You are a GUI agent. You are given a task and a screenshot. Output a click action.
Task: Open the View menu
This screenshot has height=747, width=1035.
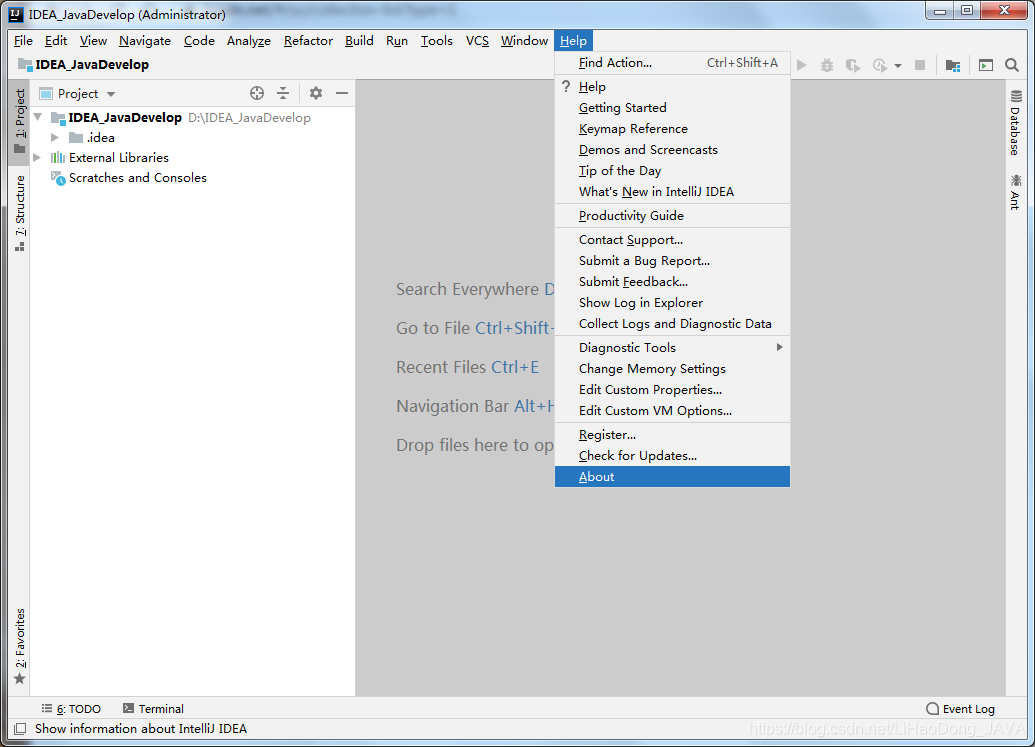93,41
